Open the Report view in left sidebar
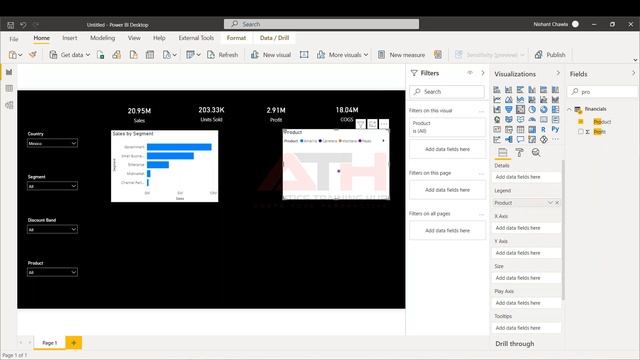This screenshot has height=360, width=640. tap(9, 72)
